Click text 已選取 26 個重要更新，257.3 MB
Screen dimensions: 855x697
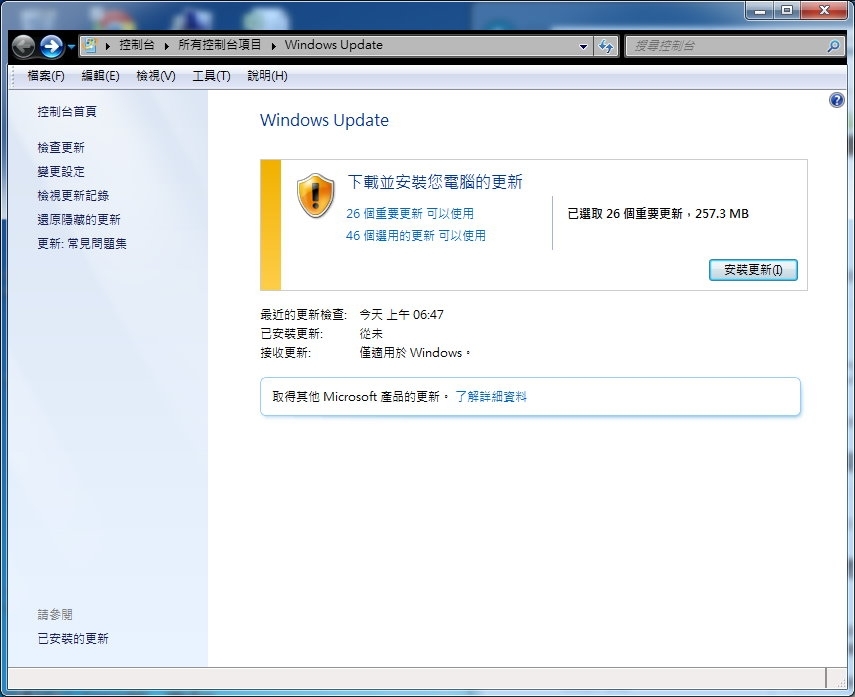[x=658, y=214]
